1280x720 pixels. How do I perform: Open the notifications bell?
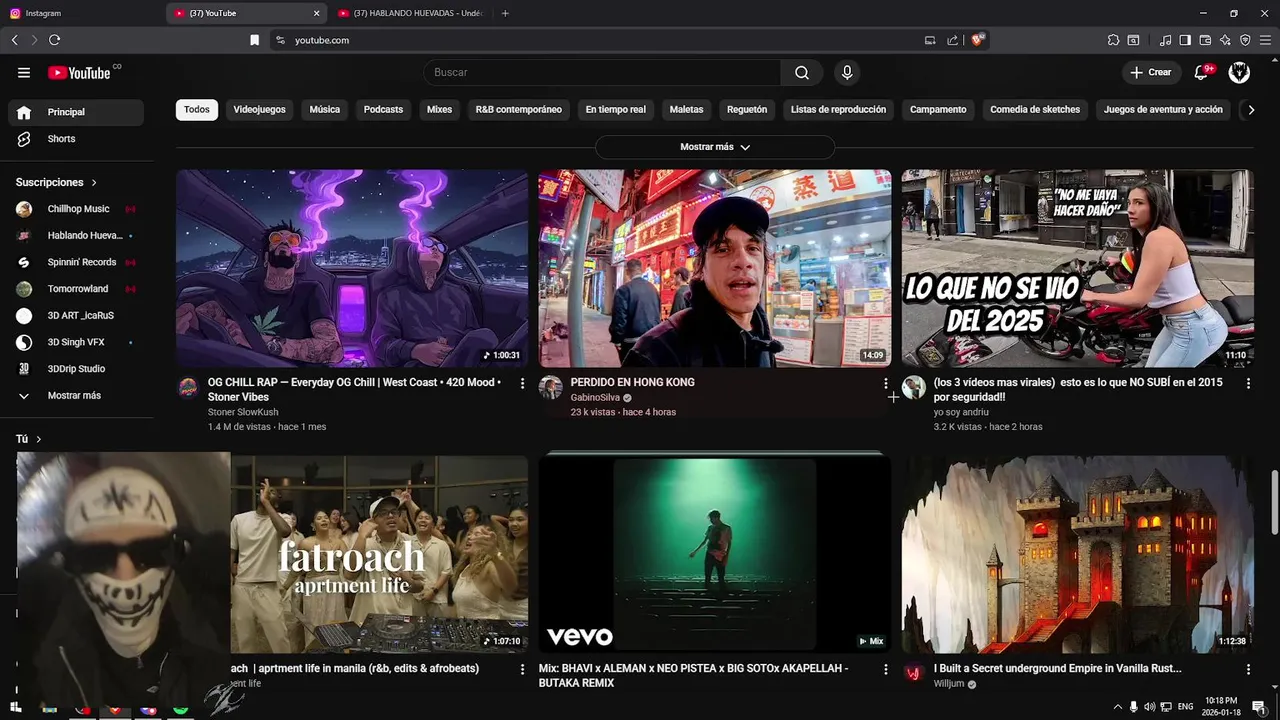click(x=1202, y=72)
